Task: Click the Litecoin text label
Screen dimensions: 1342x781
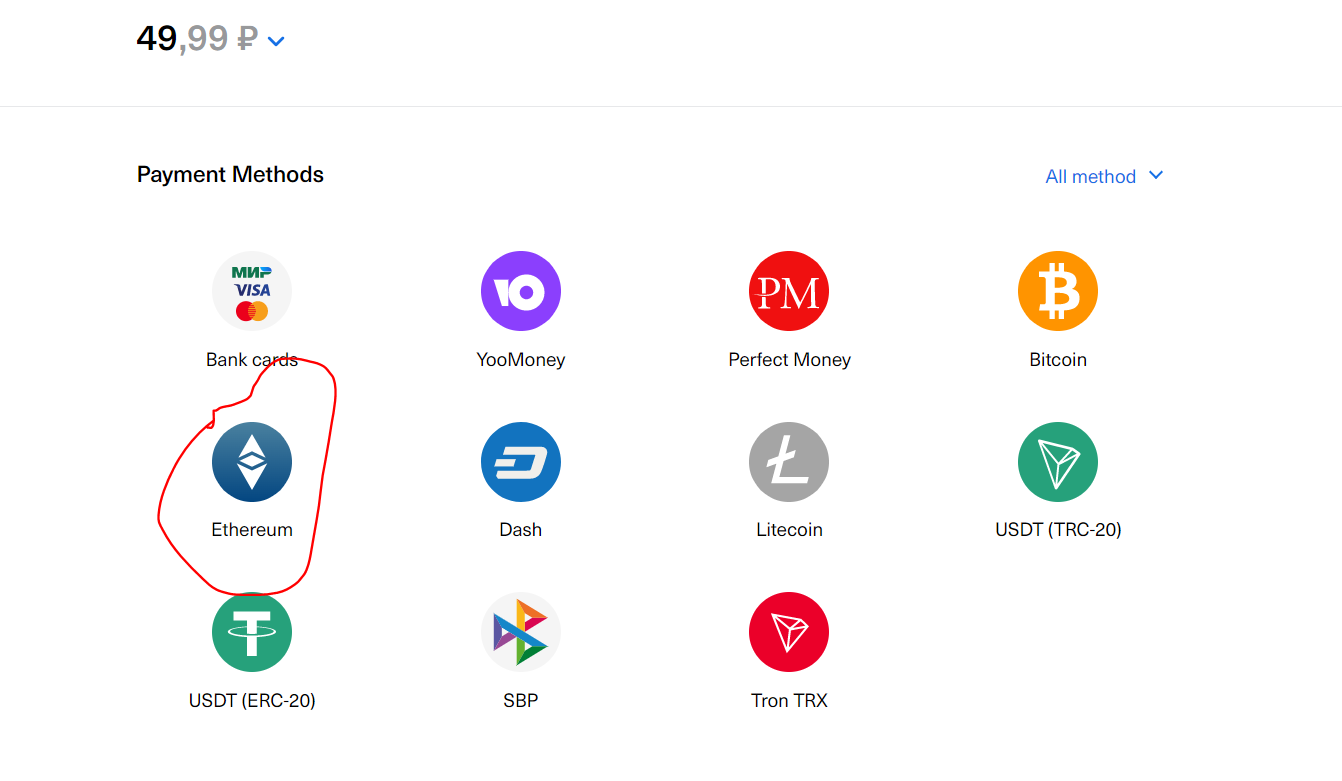Action: (x=789, y=530)
